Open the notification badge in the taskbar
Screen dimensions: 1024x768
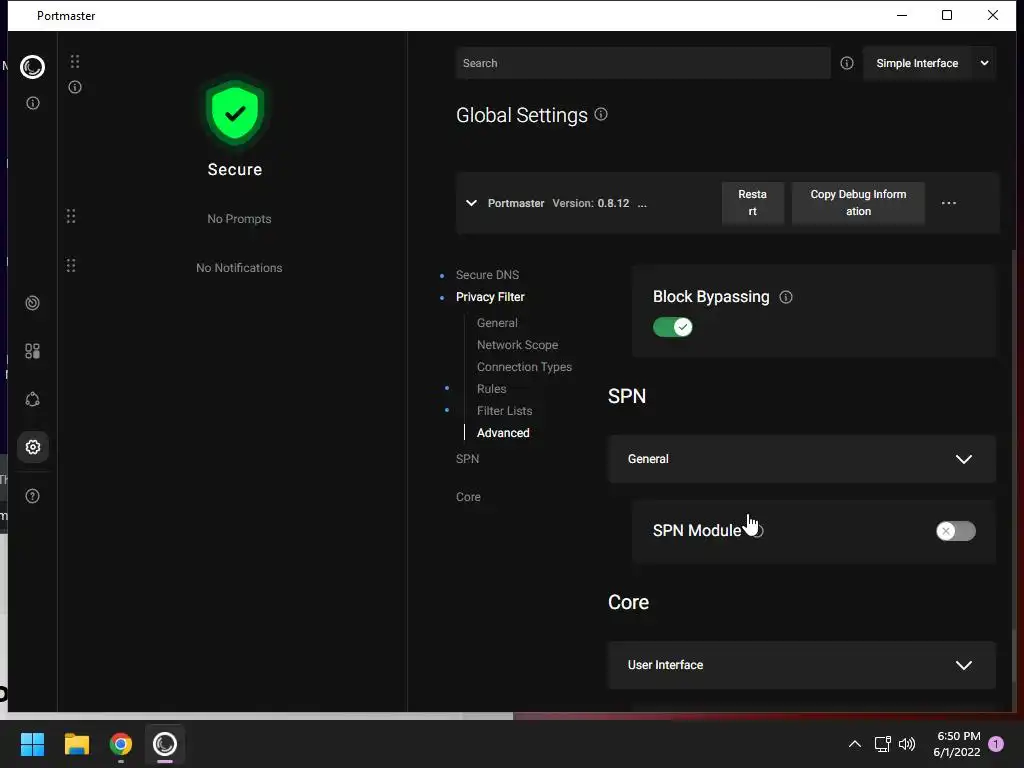tap(996, 744)
